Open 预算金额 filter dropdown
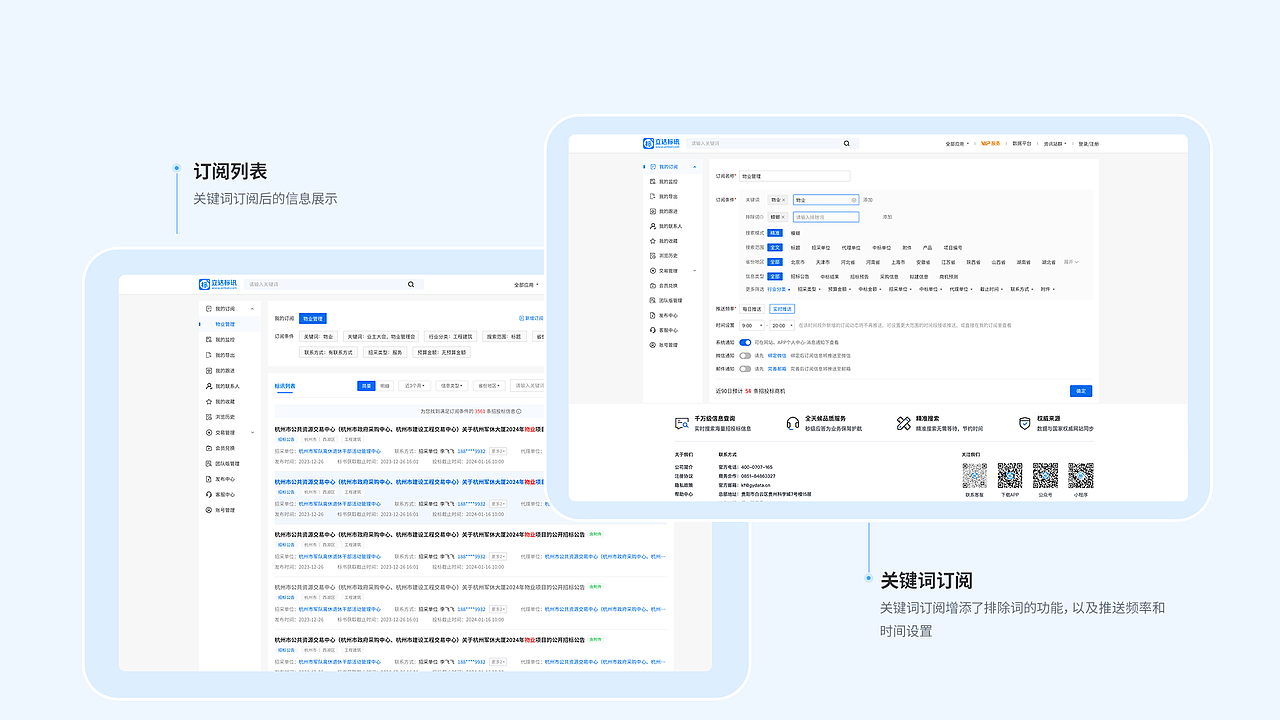This screenshot has width=1280, height=720. (x=840, y=289)
